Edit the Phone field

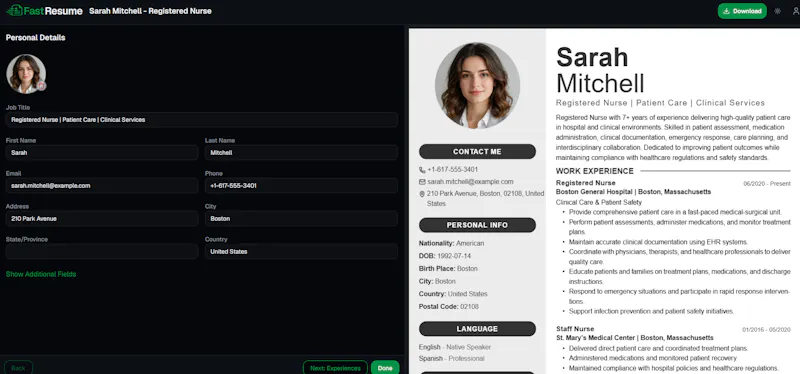pyautogui.click(x=301, y=186)
